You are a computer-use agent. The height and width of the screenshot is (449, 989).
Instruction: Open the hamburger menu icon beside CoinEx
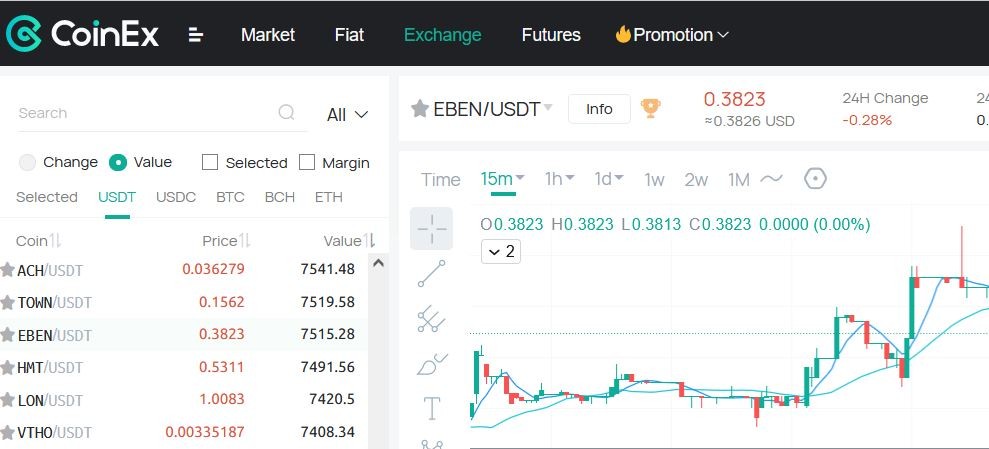pyautogui.click(x=196, y=35)
